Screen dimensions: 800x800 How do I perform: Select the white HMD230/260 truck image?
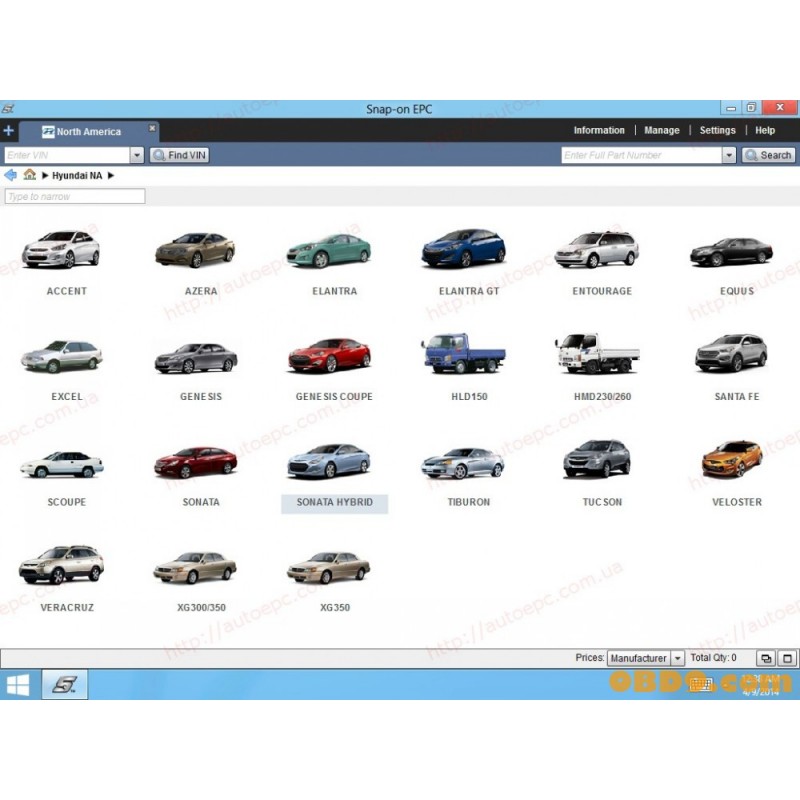(597, 354)
